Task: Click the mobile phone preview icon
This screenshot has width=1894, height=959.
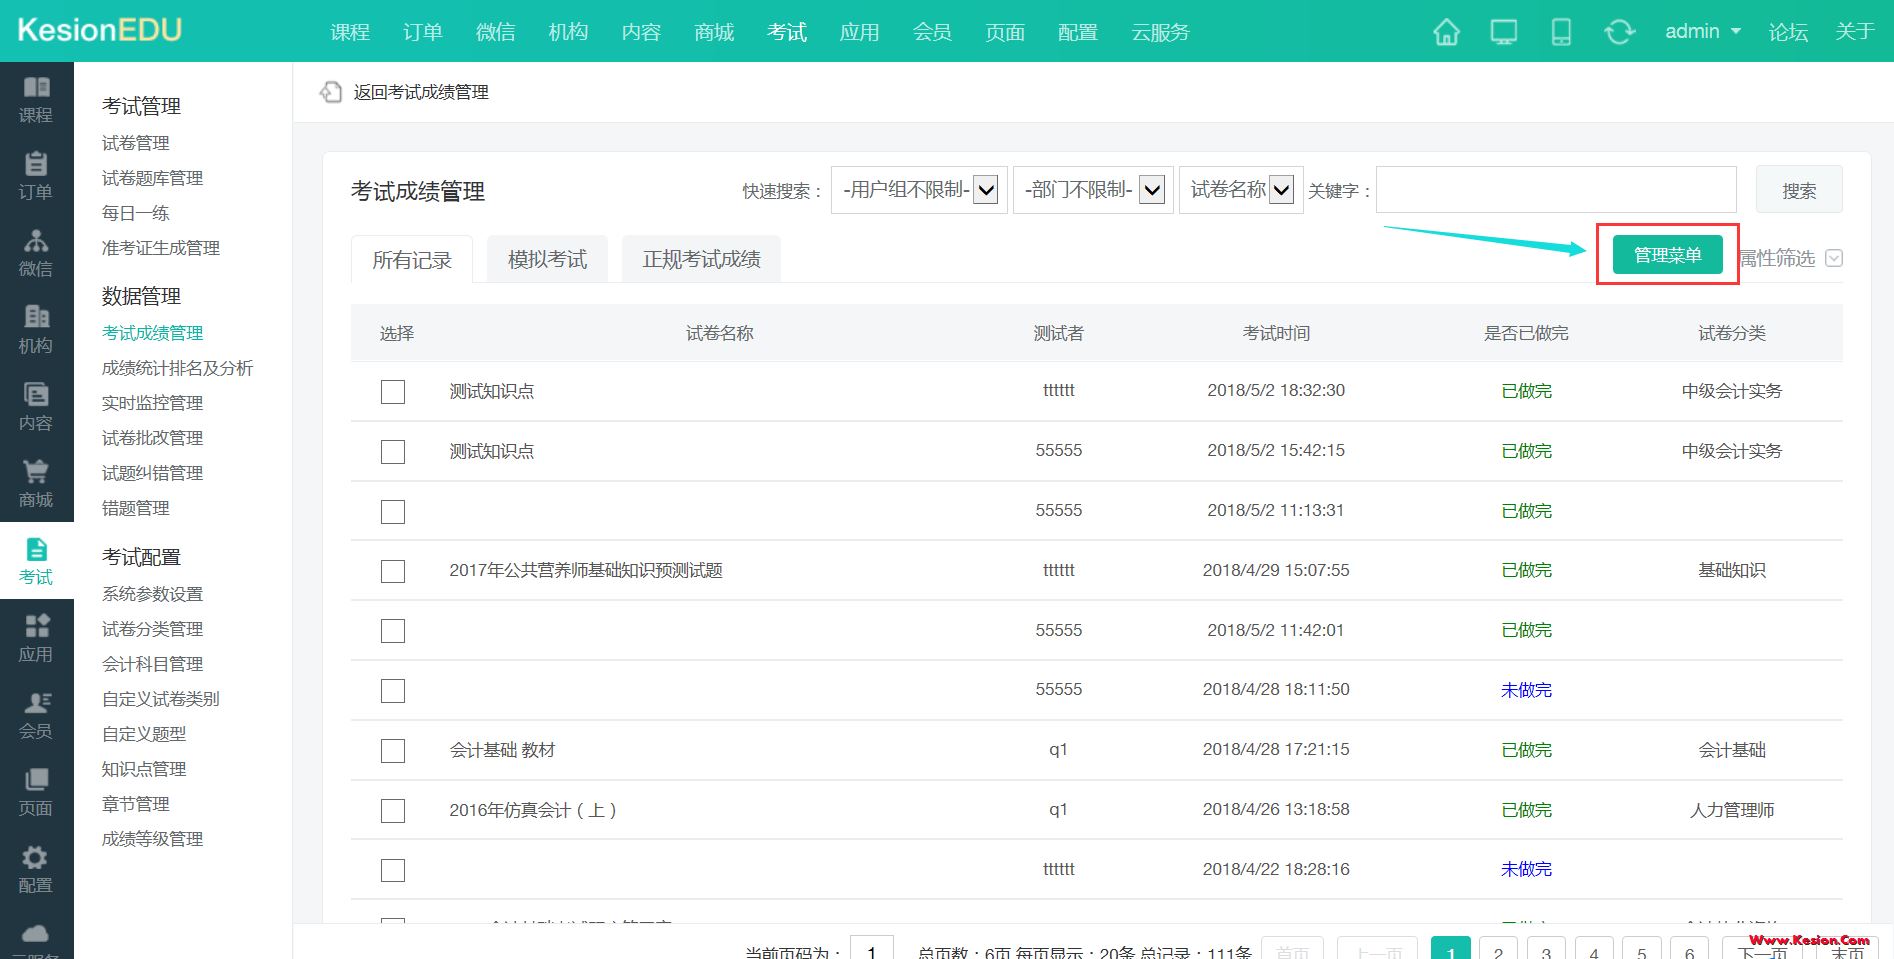Action: [1560, 32]
